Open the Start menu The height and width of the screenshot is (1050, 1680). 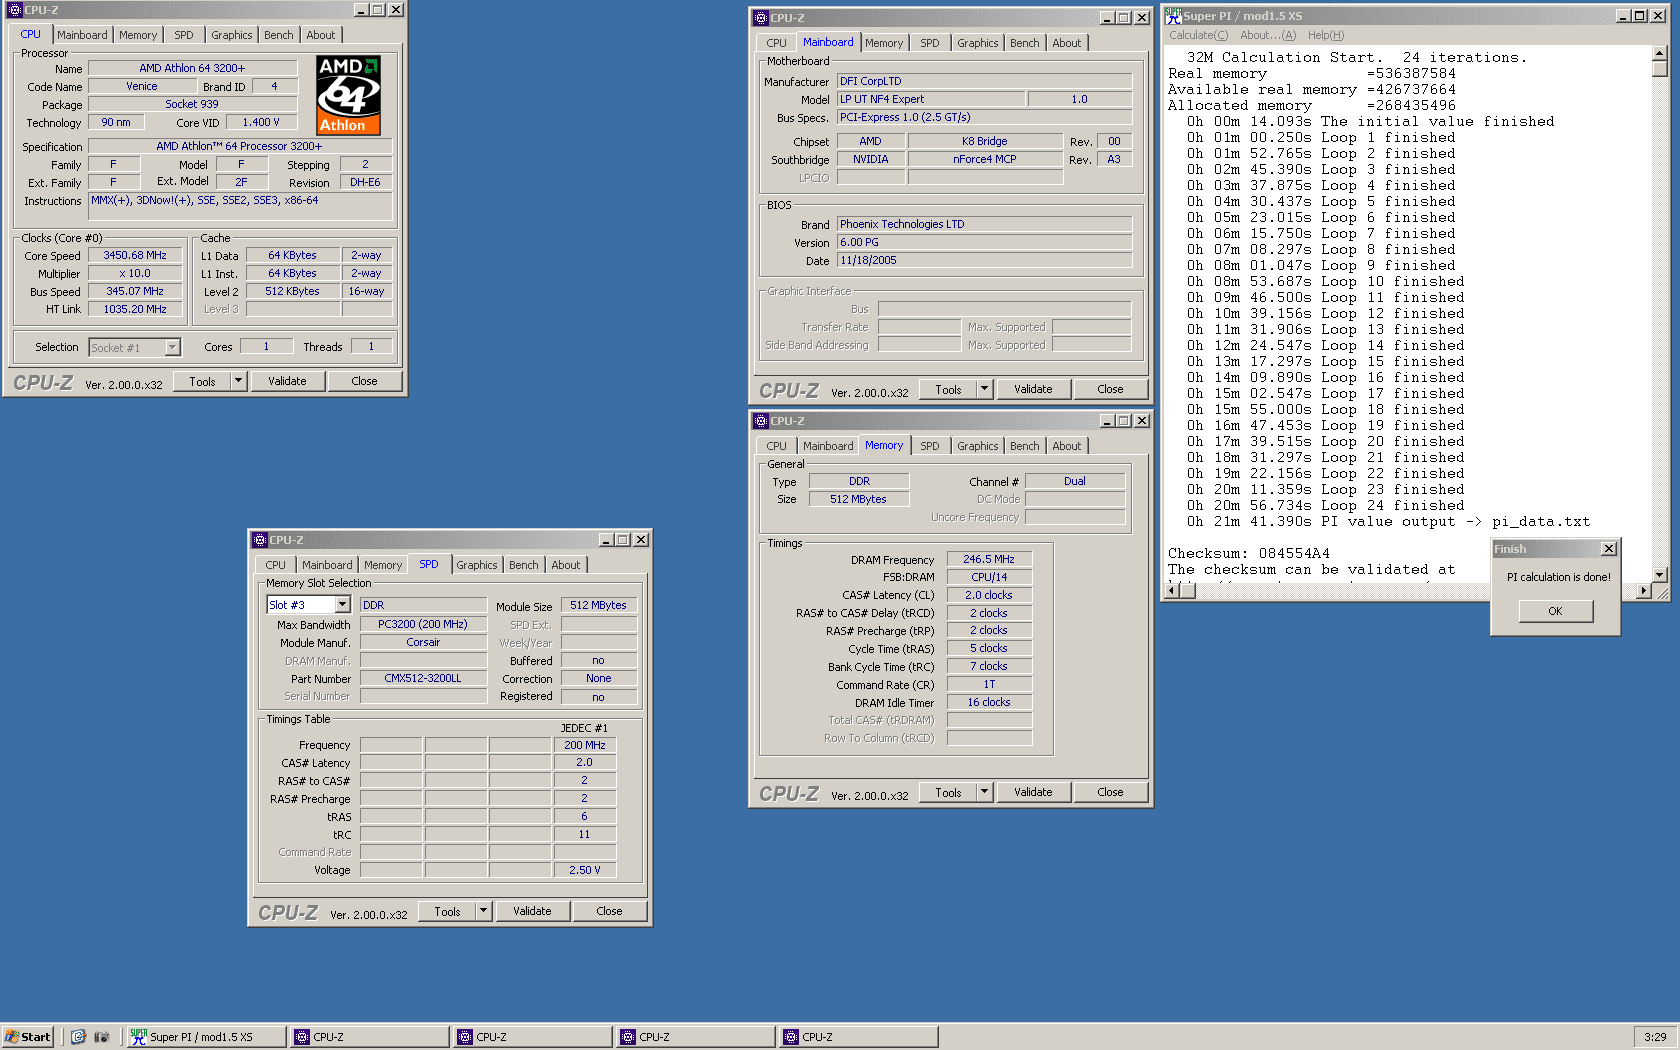pos(28,1037)
